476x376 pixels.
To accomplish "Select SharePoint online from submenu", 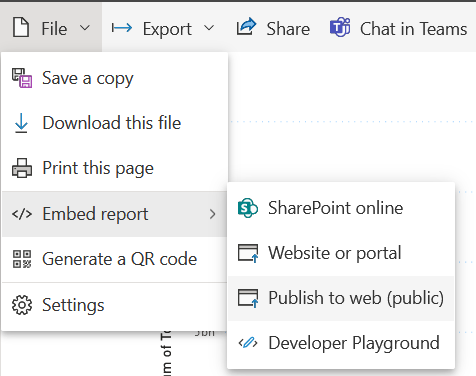I will [x=341, y=208].
